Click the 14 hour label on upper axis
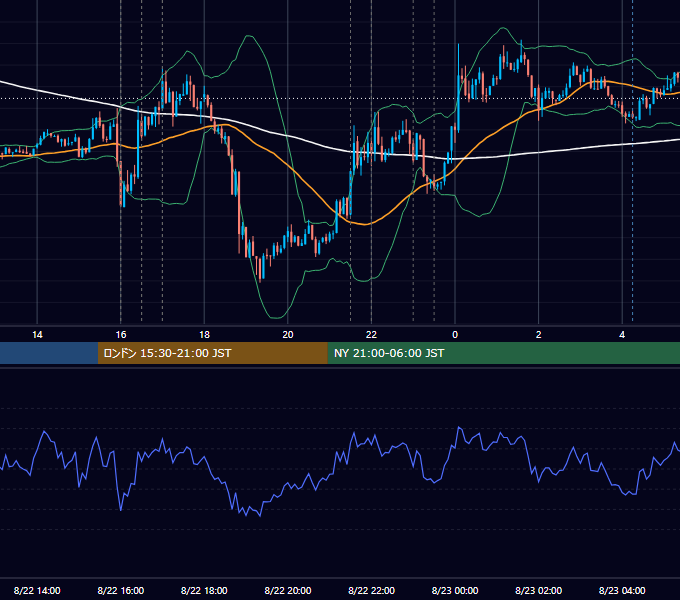 [37, 335]
